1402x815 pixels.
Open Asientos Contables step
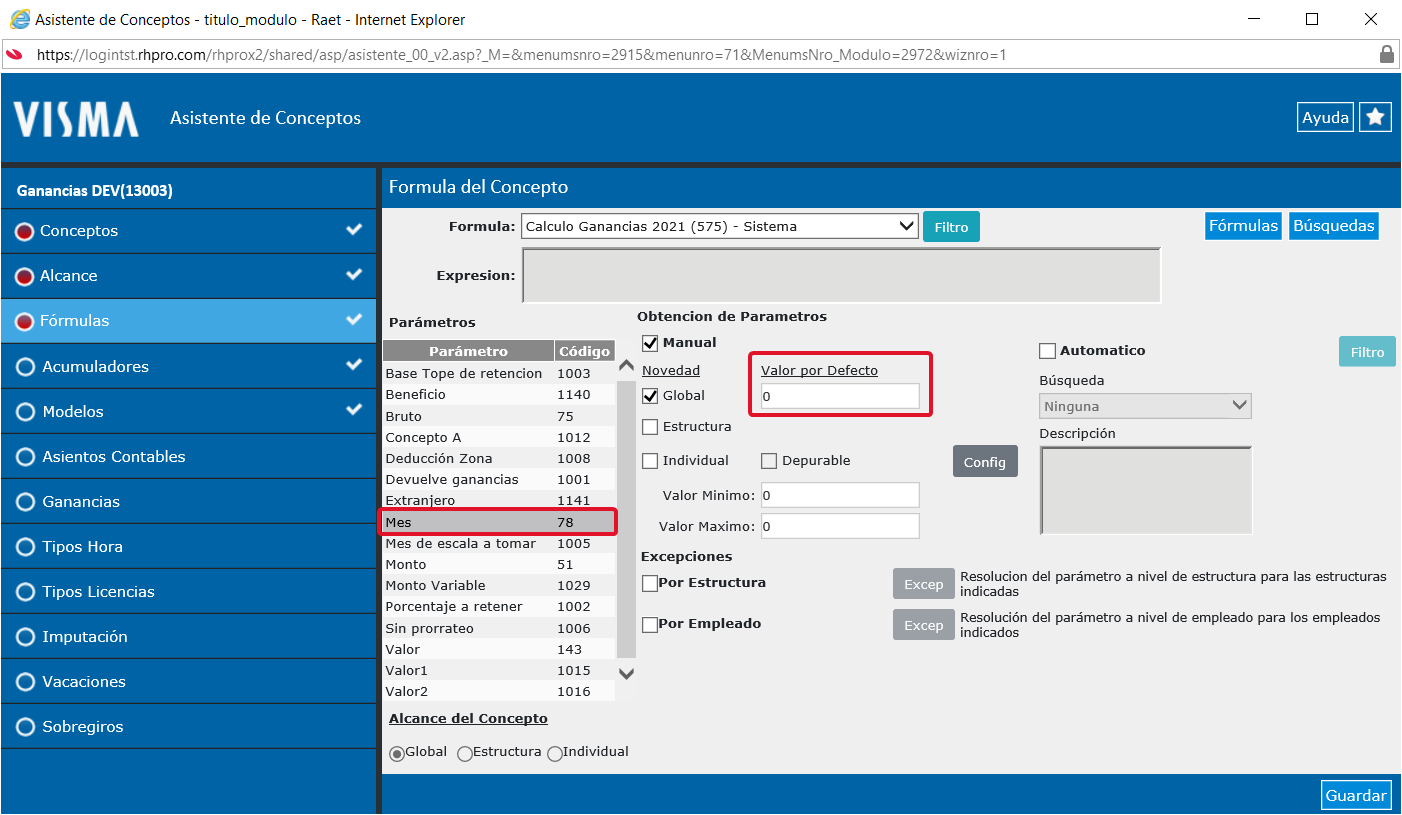[x=189, y=456]
